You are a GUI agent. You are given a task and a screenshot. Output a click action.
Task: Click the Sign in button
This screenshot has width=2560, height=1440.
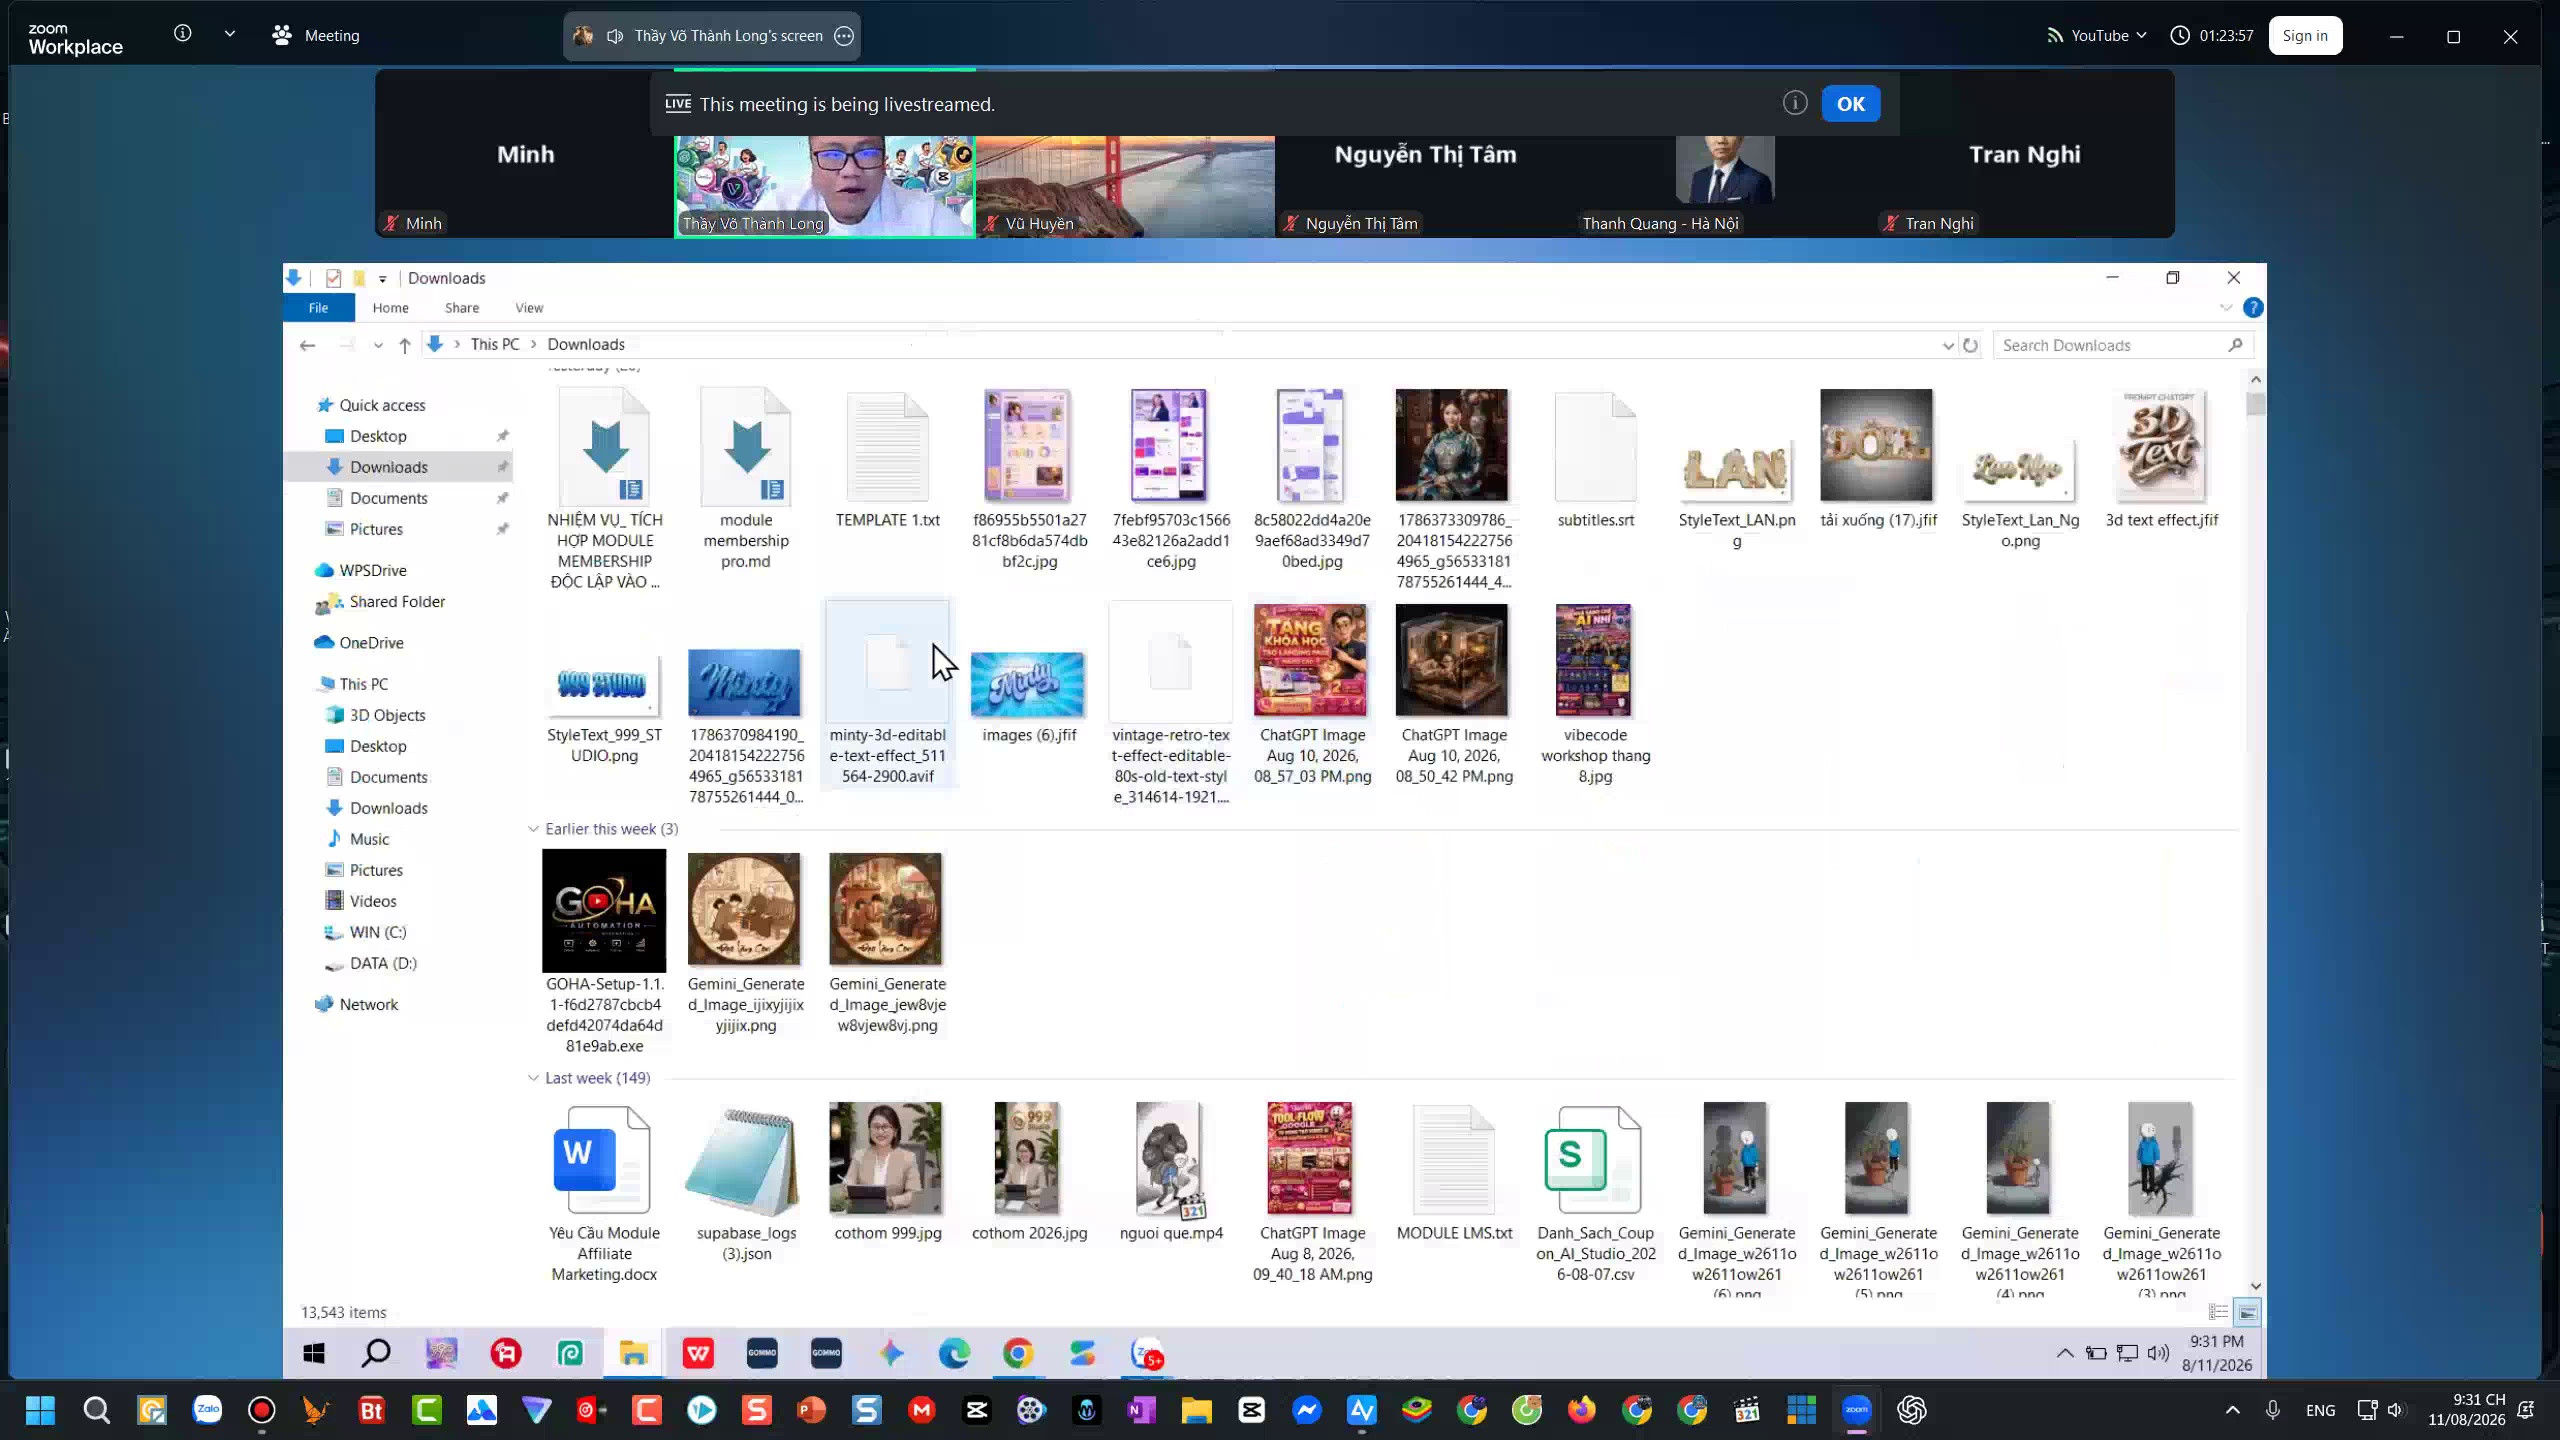click(x=2305, y=36)
